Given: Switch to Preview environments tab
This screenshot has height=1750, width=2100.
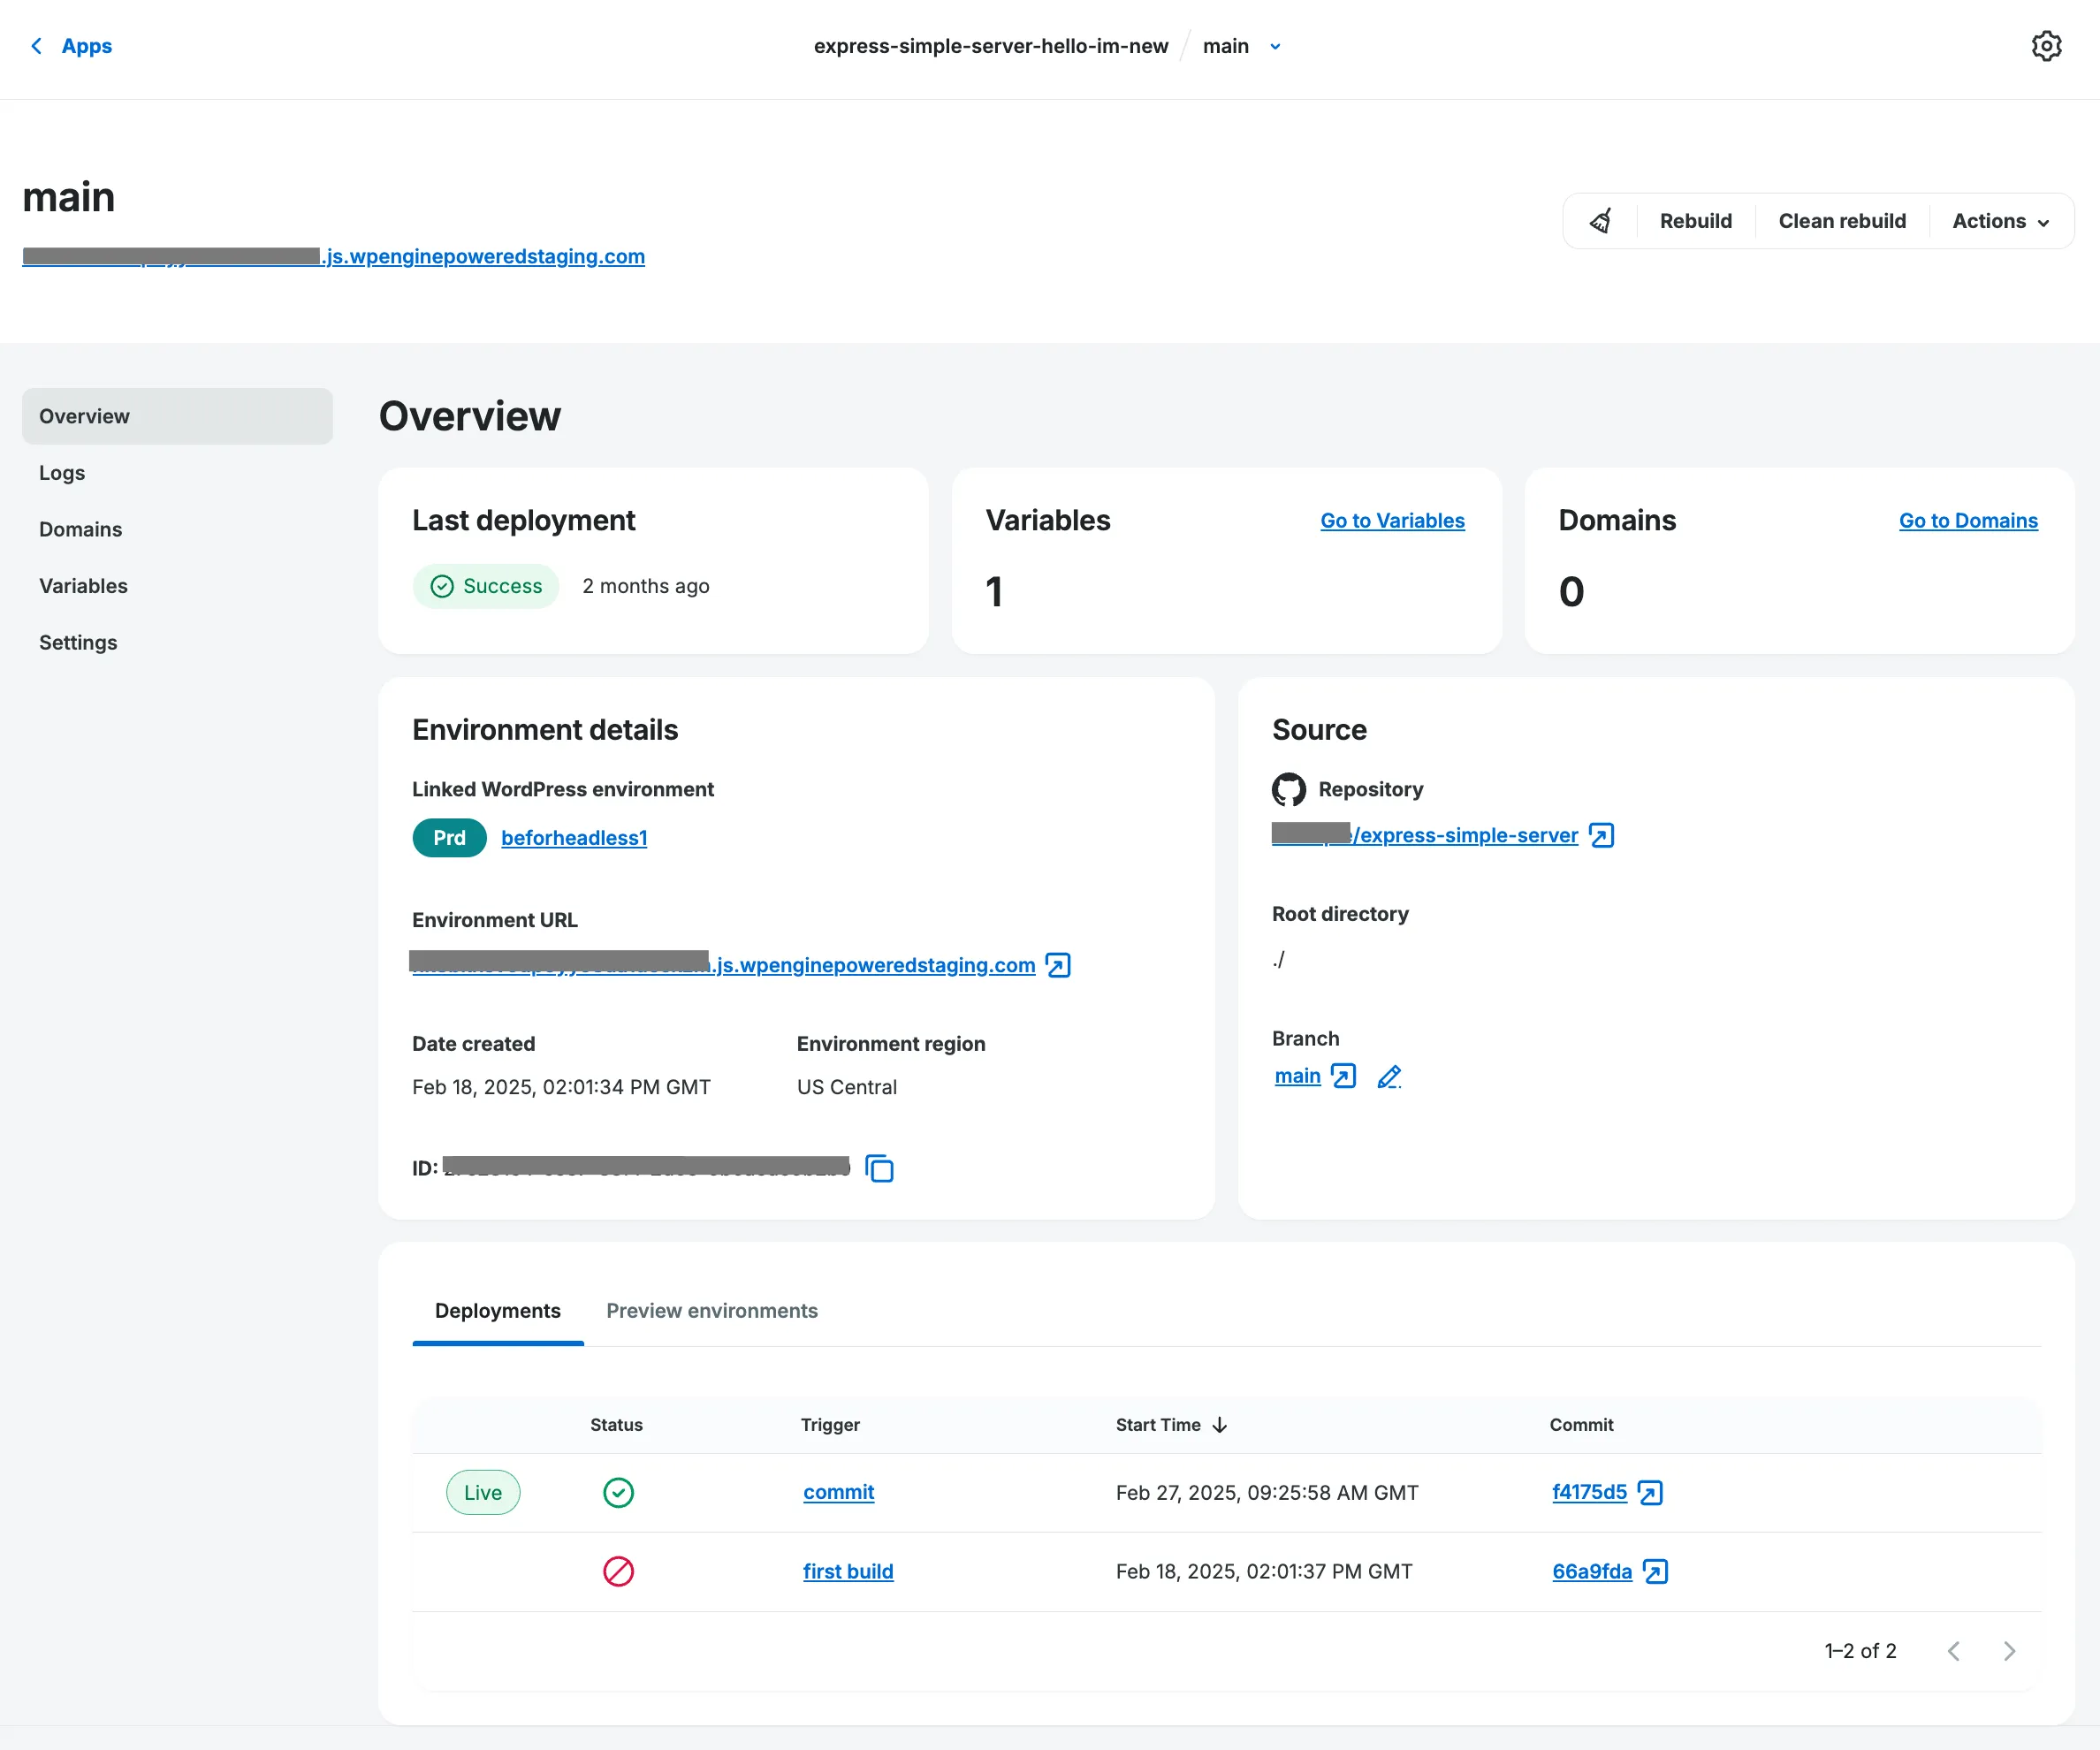Looking at the screenshot, I should point(712,1311).
